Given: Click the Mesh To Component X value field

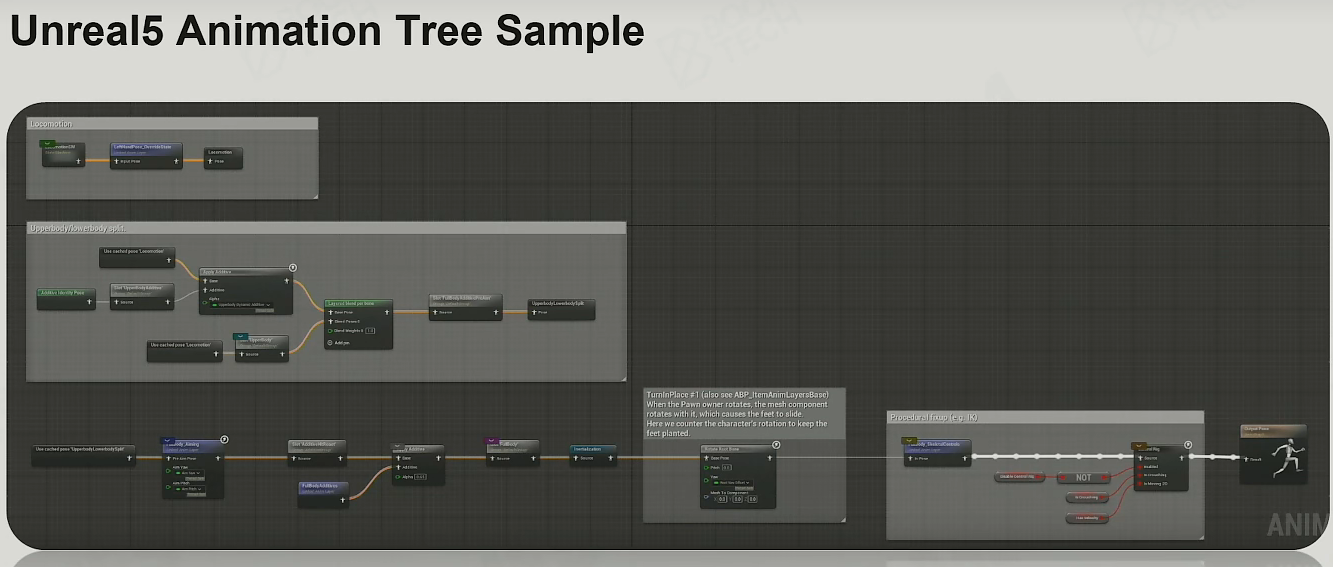Looking at the screenshot, I should pyautogui.click(x=723, y=499).
